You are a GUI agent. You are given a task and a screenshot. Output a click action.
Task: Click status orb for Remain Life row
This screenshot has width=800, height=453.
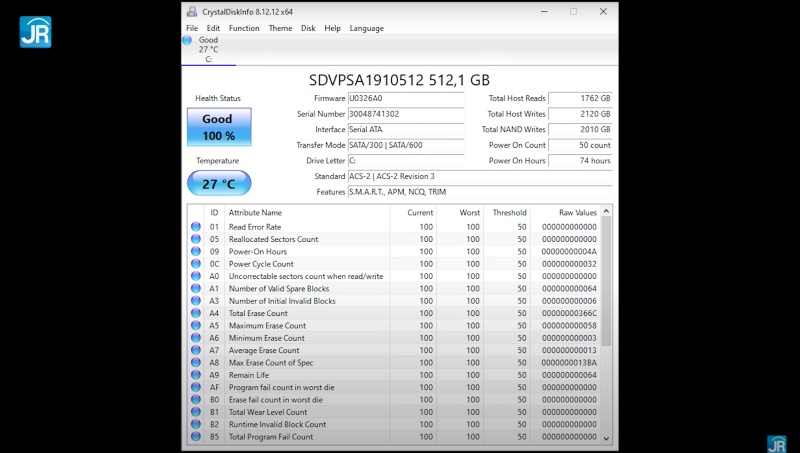196,374
